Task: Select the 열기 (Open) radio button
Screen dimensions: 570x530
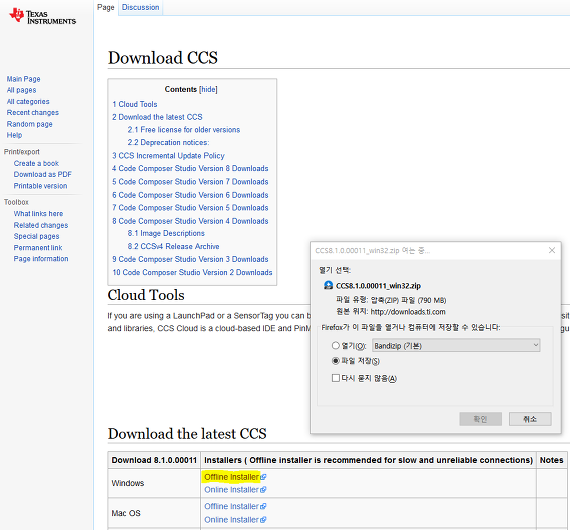Action: tap(336, 345)
